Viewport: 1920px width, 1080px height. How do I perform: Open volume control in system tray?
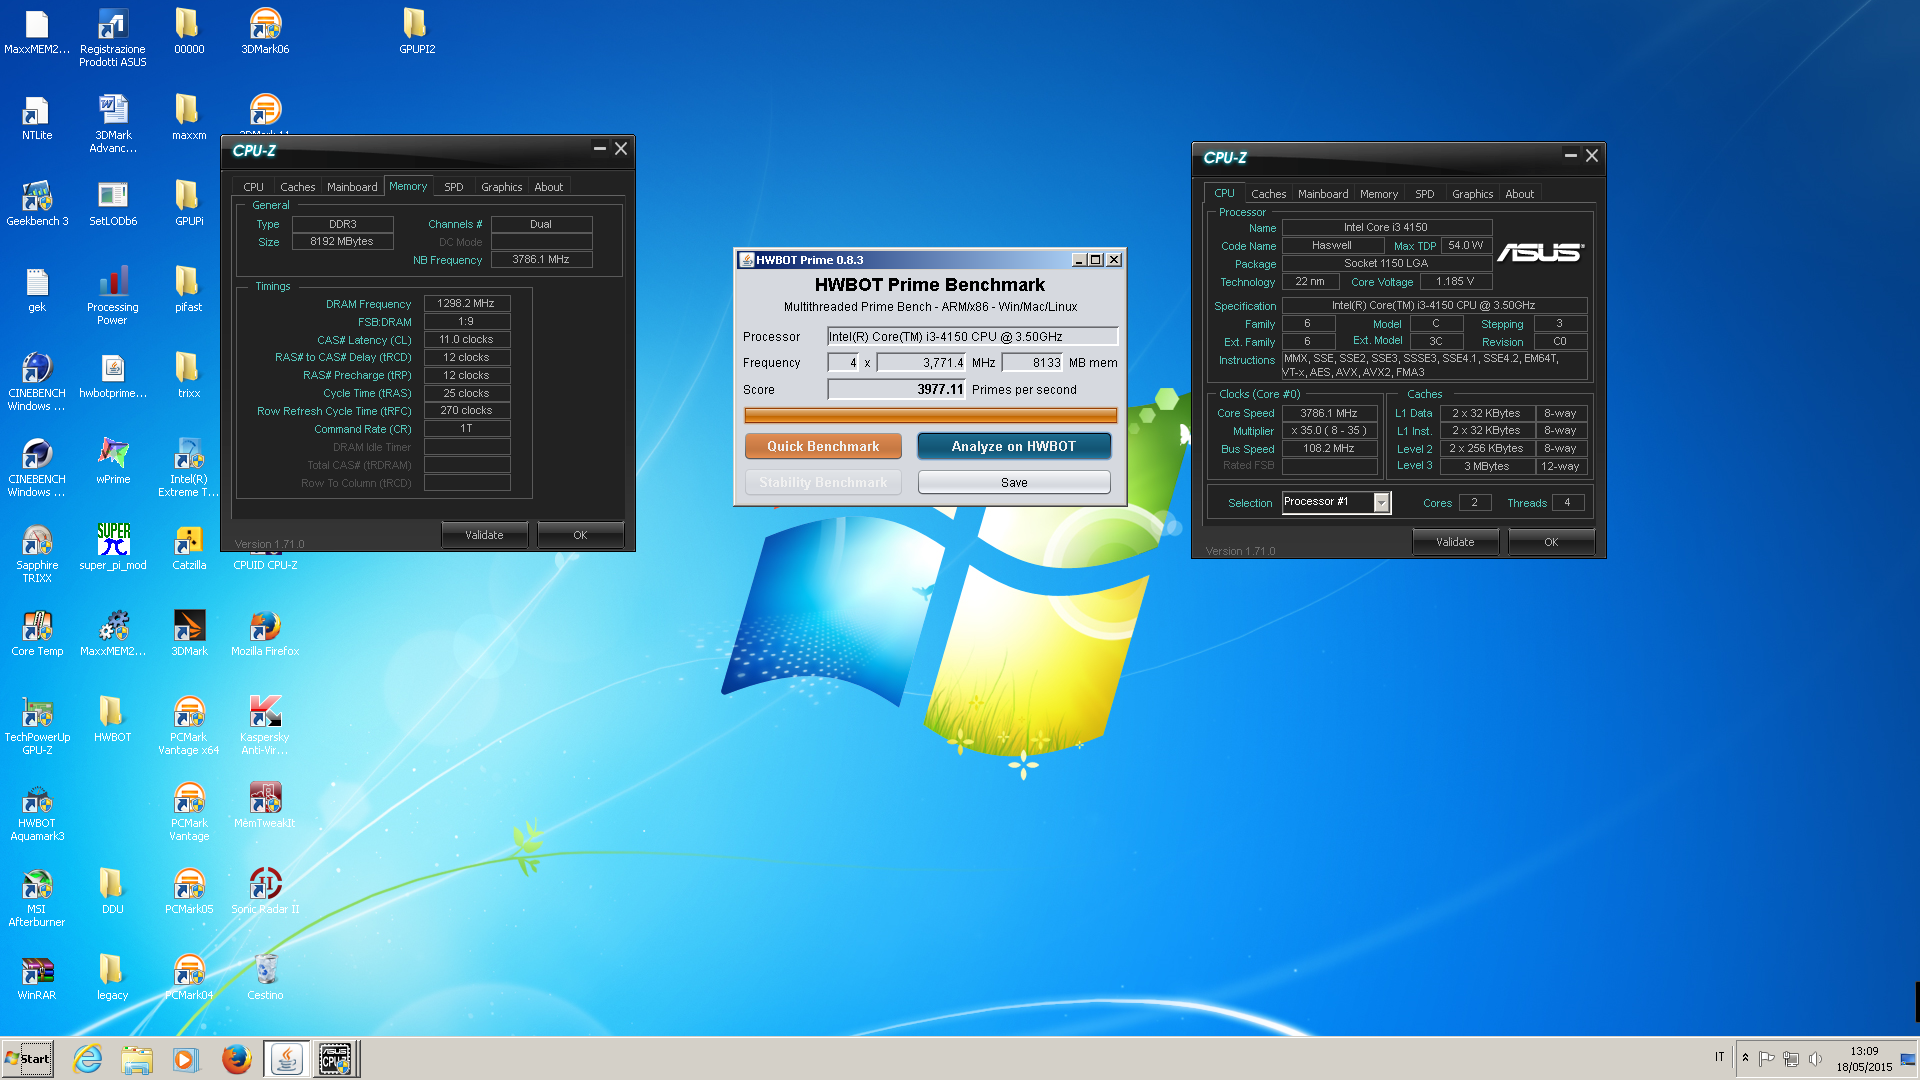tap(1815, 1058)
